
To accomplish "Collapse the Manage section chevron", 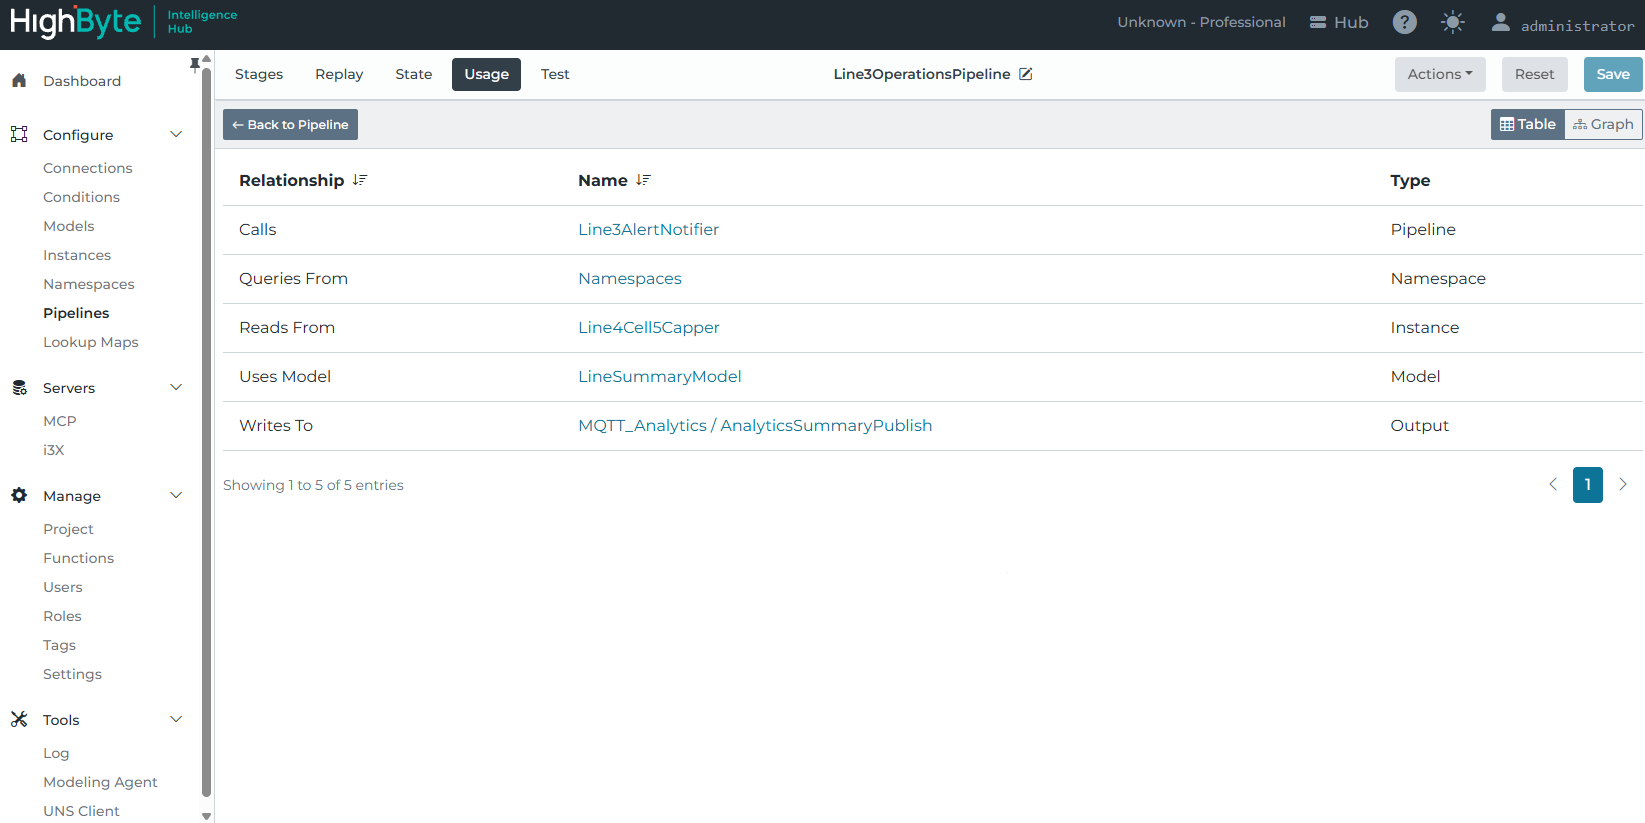I will pyautogui.click(x=176, y=496).
